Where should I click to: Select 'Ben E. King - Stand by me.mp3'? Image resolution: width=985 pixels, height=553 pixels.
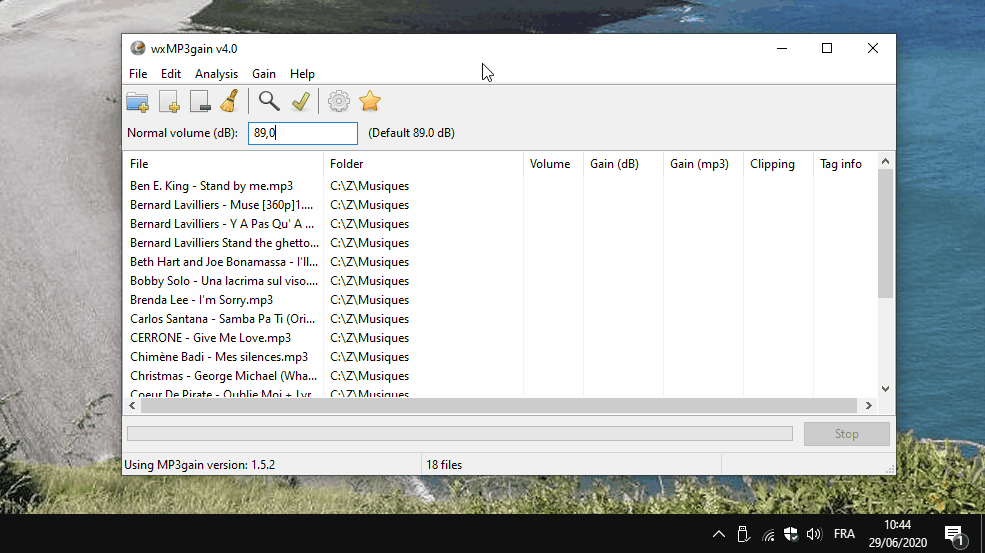coord(212,186)
